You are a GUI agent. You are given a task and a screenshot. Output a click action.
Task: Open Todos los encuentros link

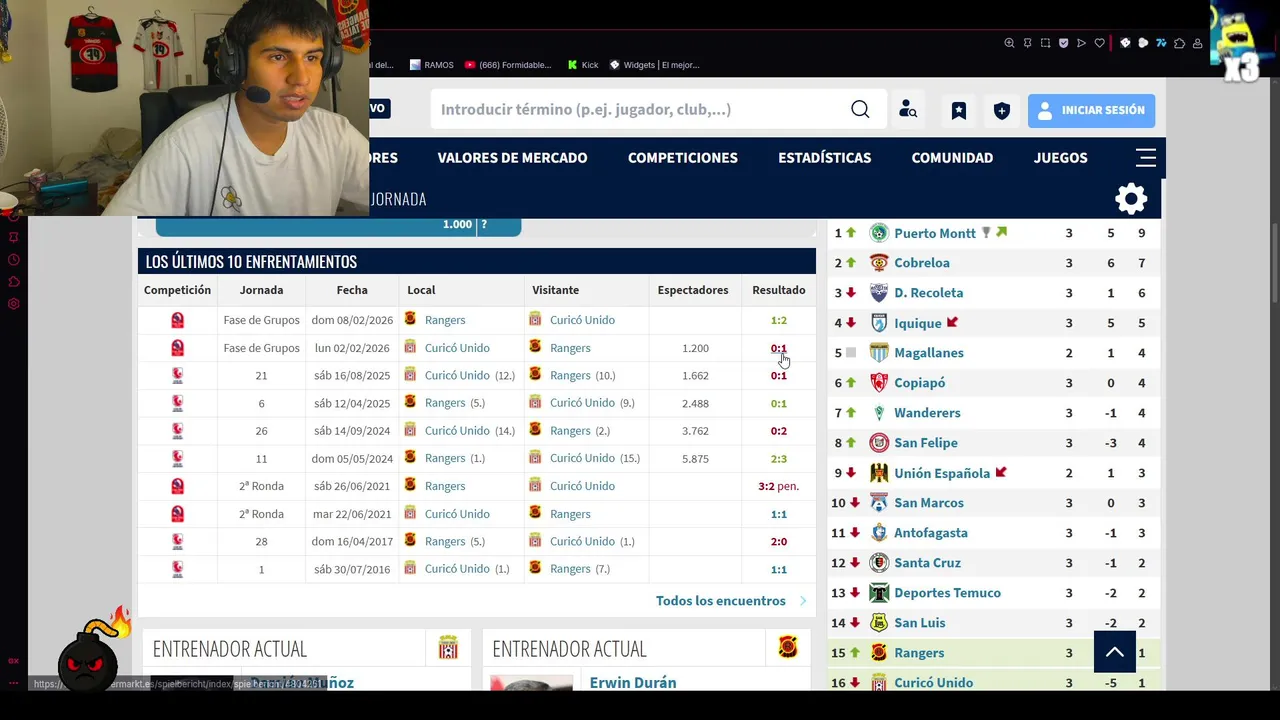tap(720, 601)
